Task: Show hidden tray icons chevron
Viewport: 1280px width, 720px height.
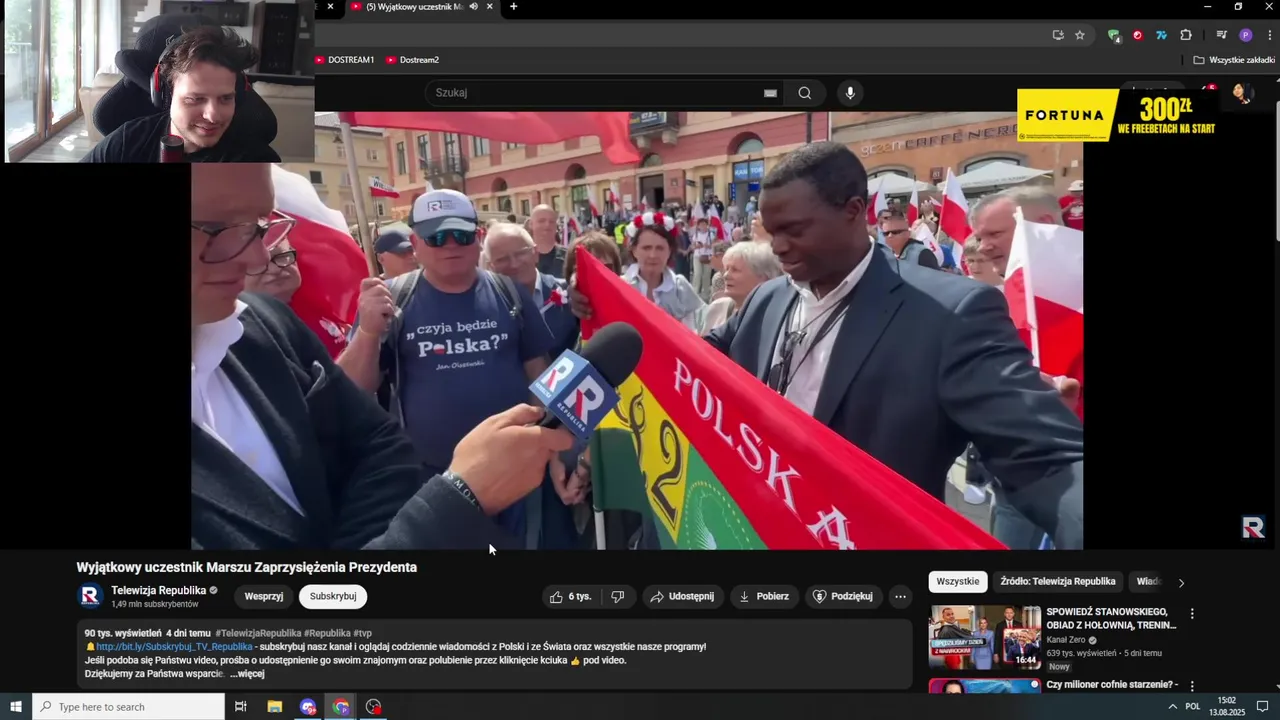Action: pos(1172,707)
